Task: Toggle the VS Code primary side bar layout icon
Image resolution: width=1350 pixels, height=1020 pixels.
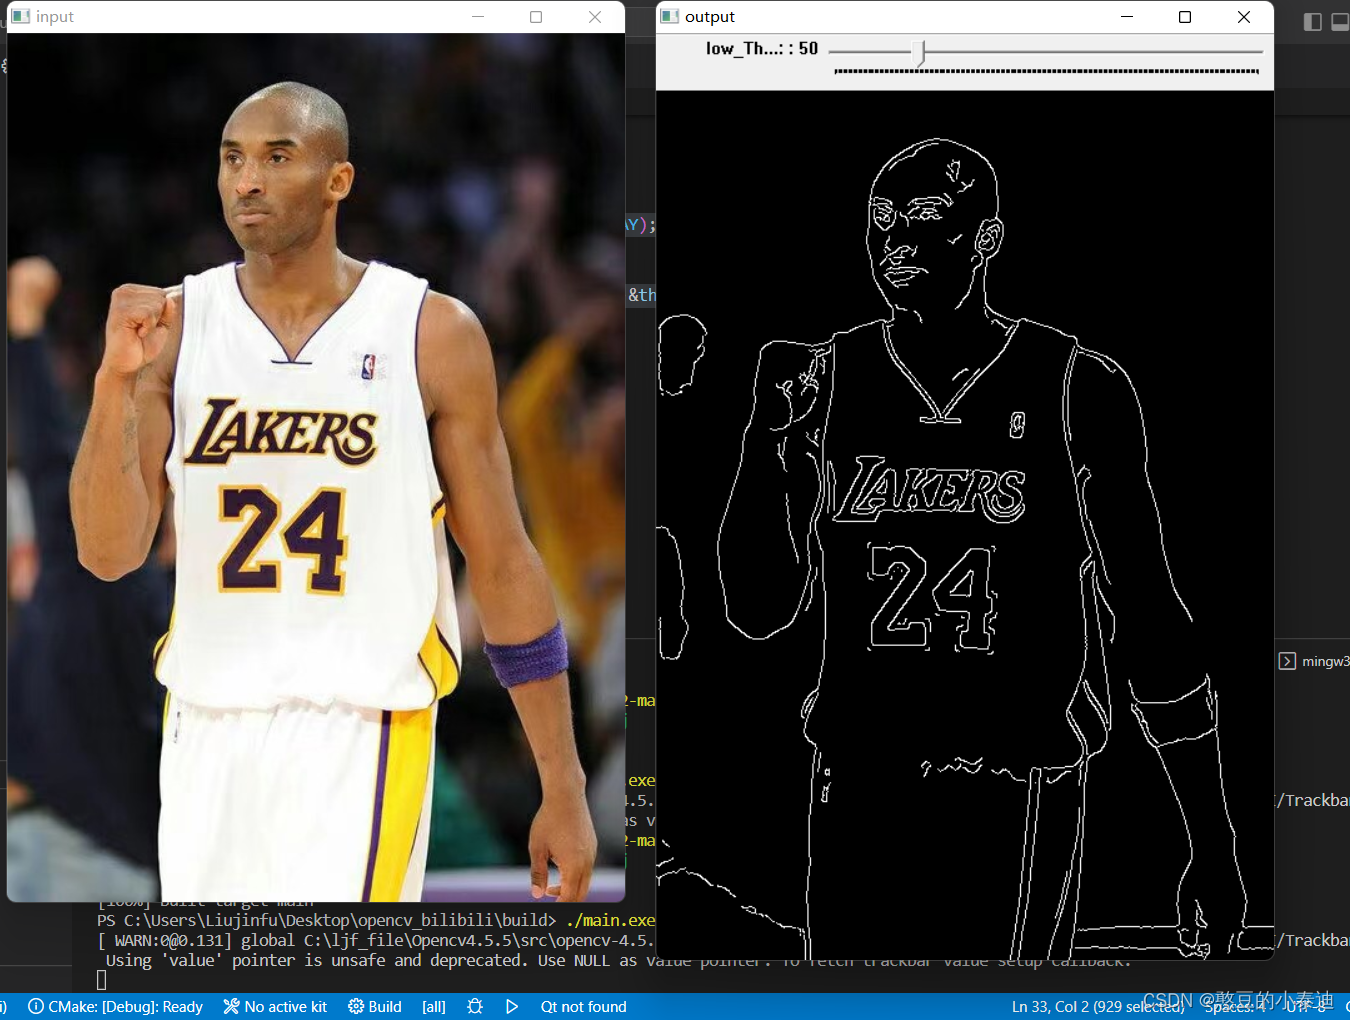Action: coord(1313,22)
